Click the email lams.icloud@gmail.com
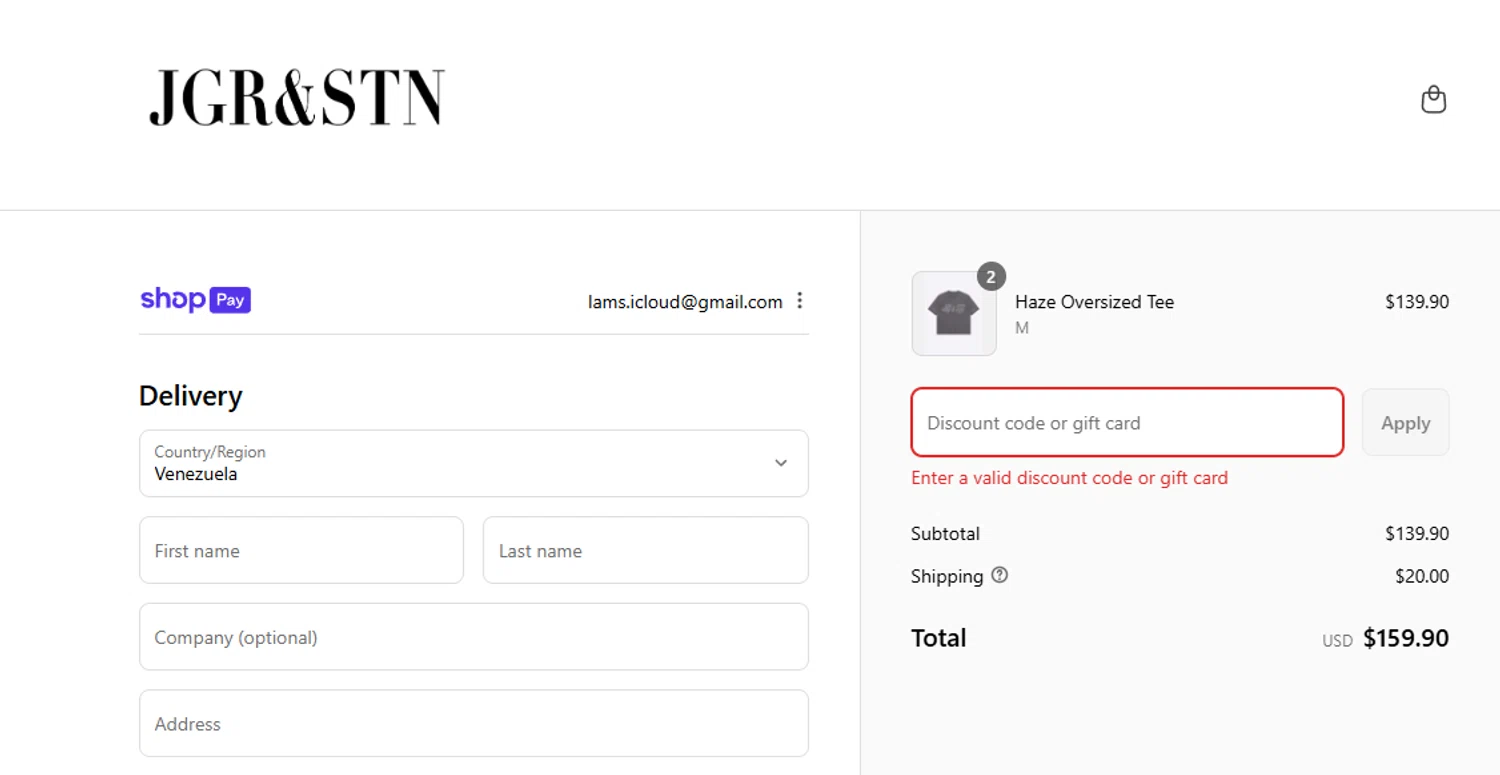Image resolution: width=1500 pixels, height=775 pixels. [x=685, y=302]
